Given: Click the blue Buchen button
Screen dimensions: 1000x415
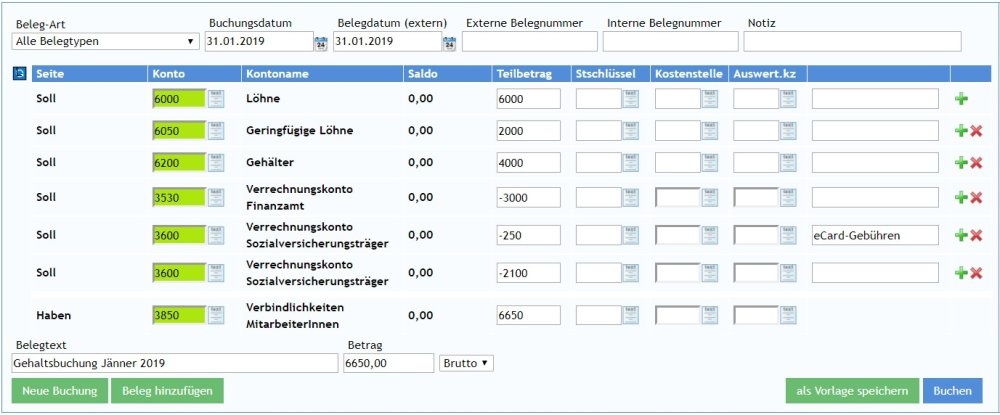Looking at the screenshot, I should coord(953,391).
